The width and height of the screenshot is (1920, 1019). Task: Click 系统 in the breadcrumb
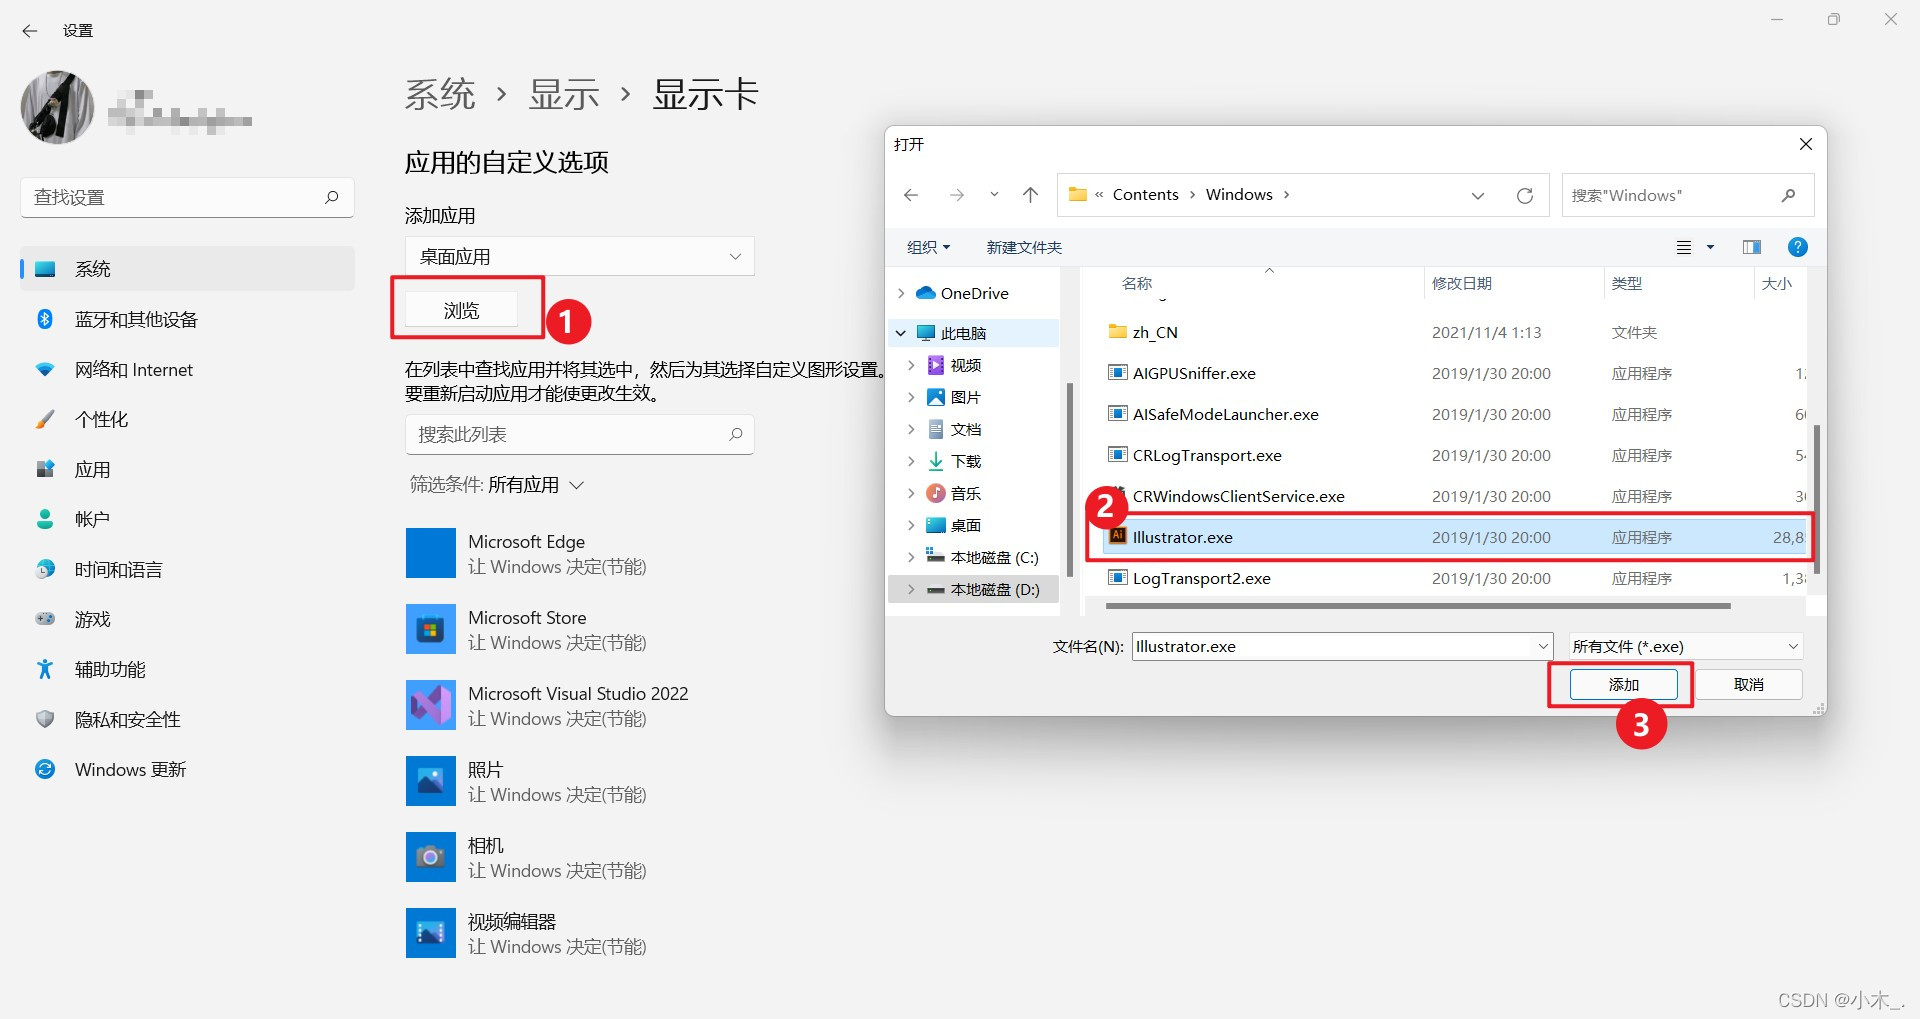440,94
